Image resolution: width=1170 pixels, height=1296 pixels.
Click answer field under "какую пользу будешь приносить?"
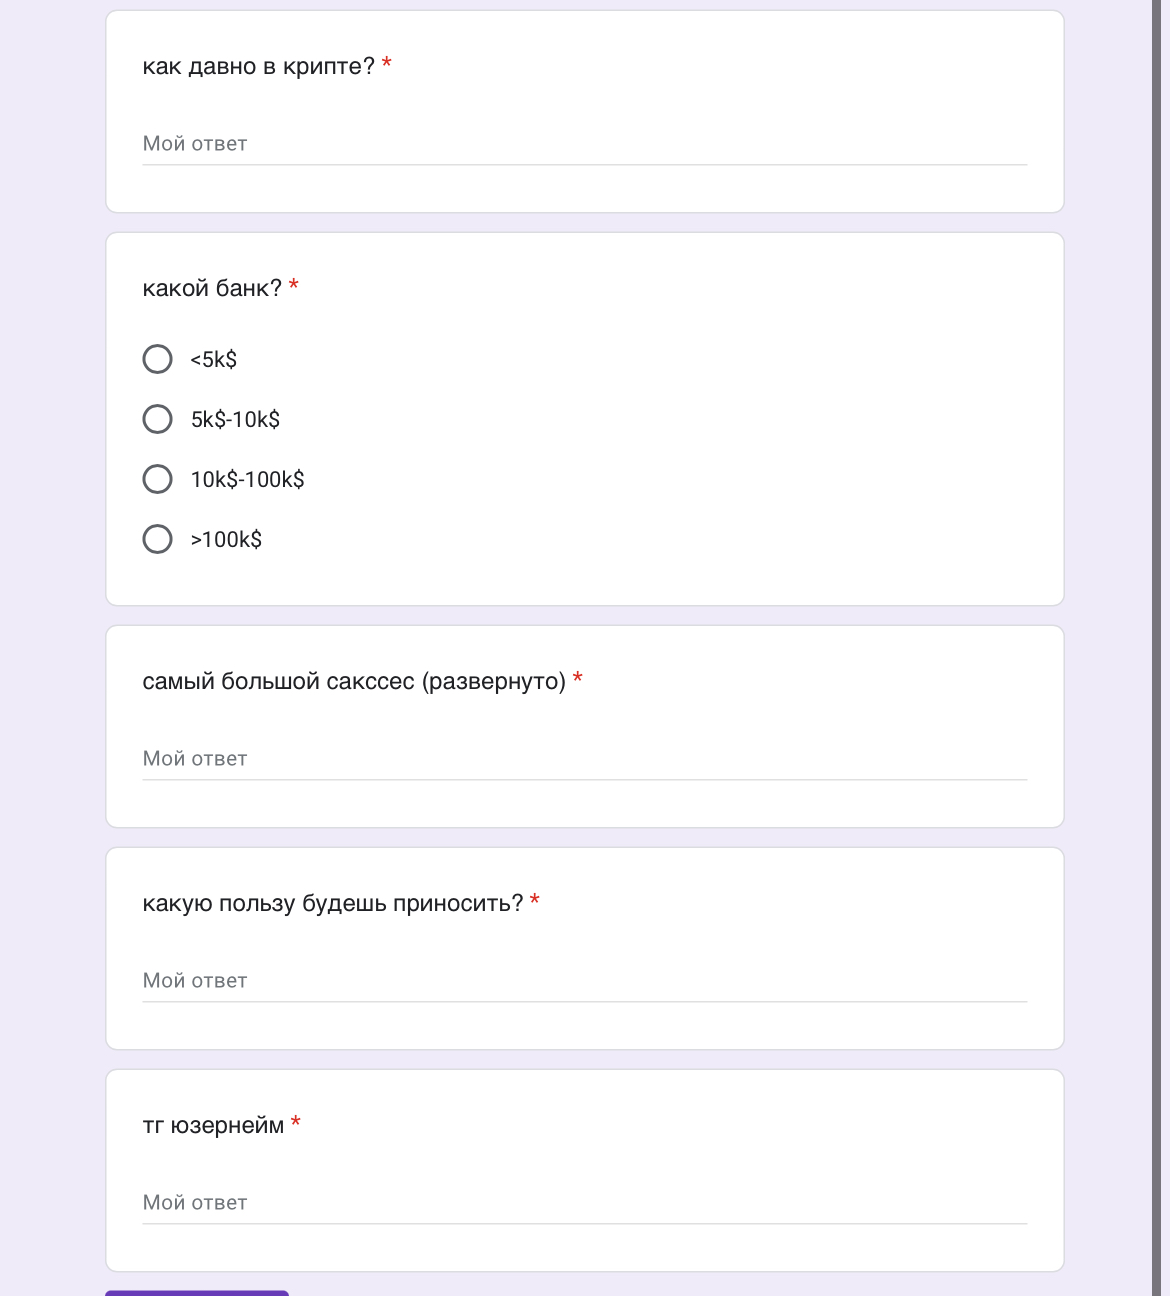[x=584, y=981]
